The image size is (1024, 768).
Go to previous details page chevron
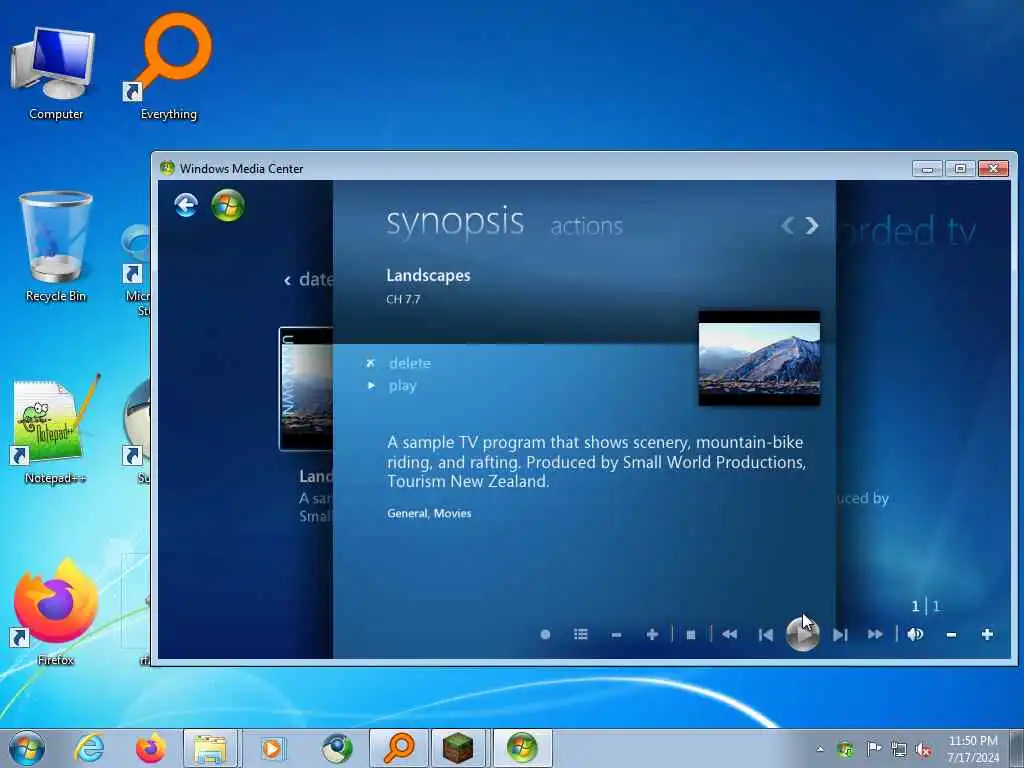click(x=788, y=226)
